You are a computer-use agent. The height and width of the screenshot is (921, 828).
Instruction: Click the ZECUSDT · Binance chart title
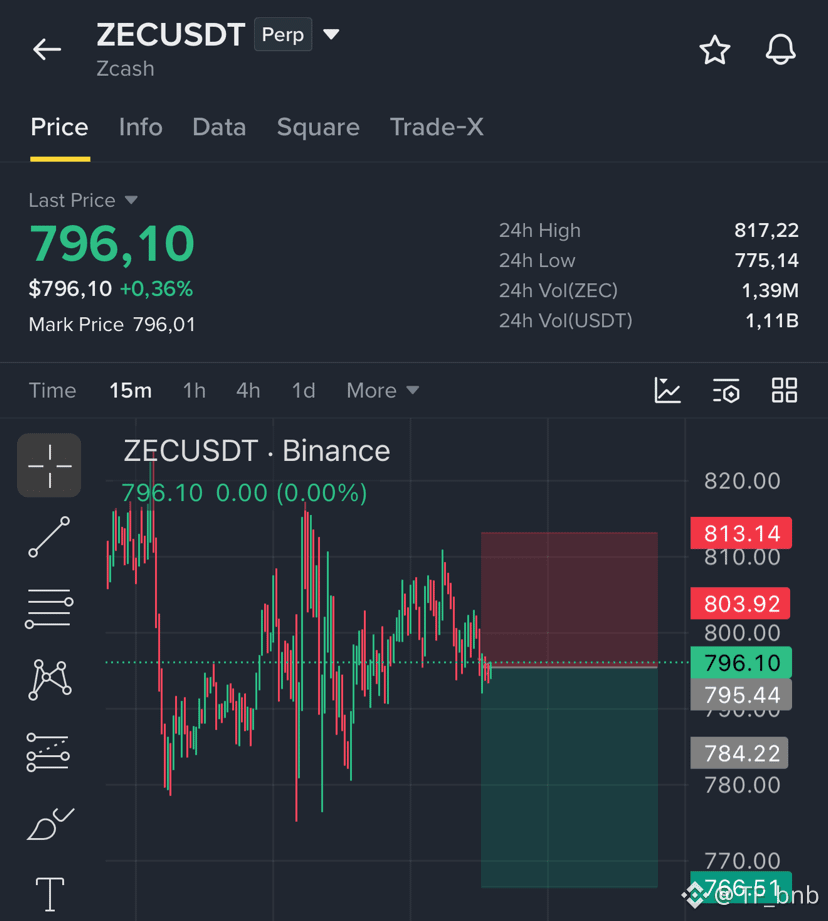[x=257, y=451]
